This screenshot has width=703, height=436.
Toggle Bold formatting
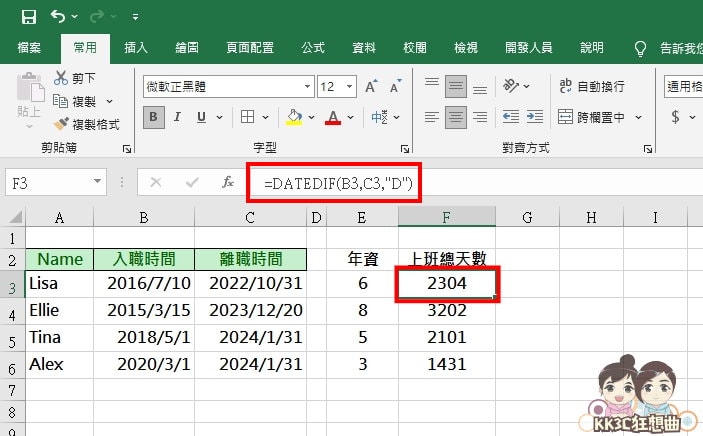154,117
